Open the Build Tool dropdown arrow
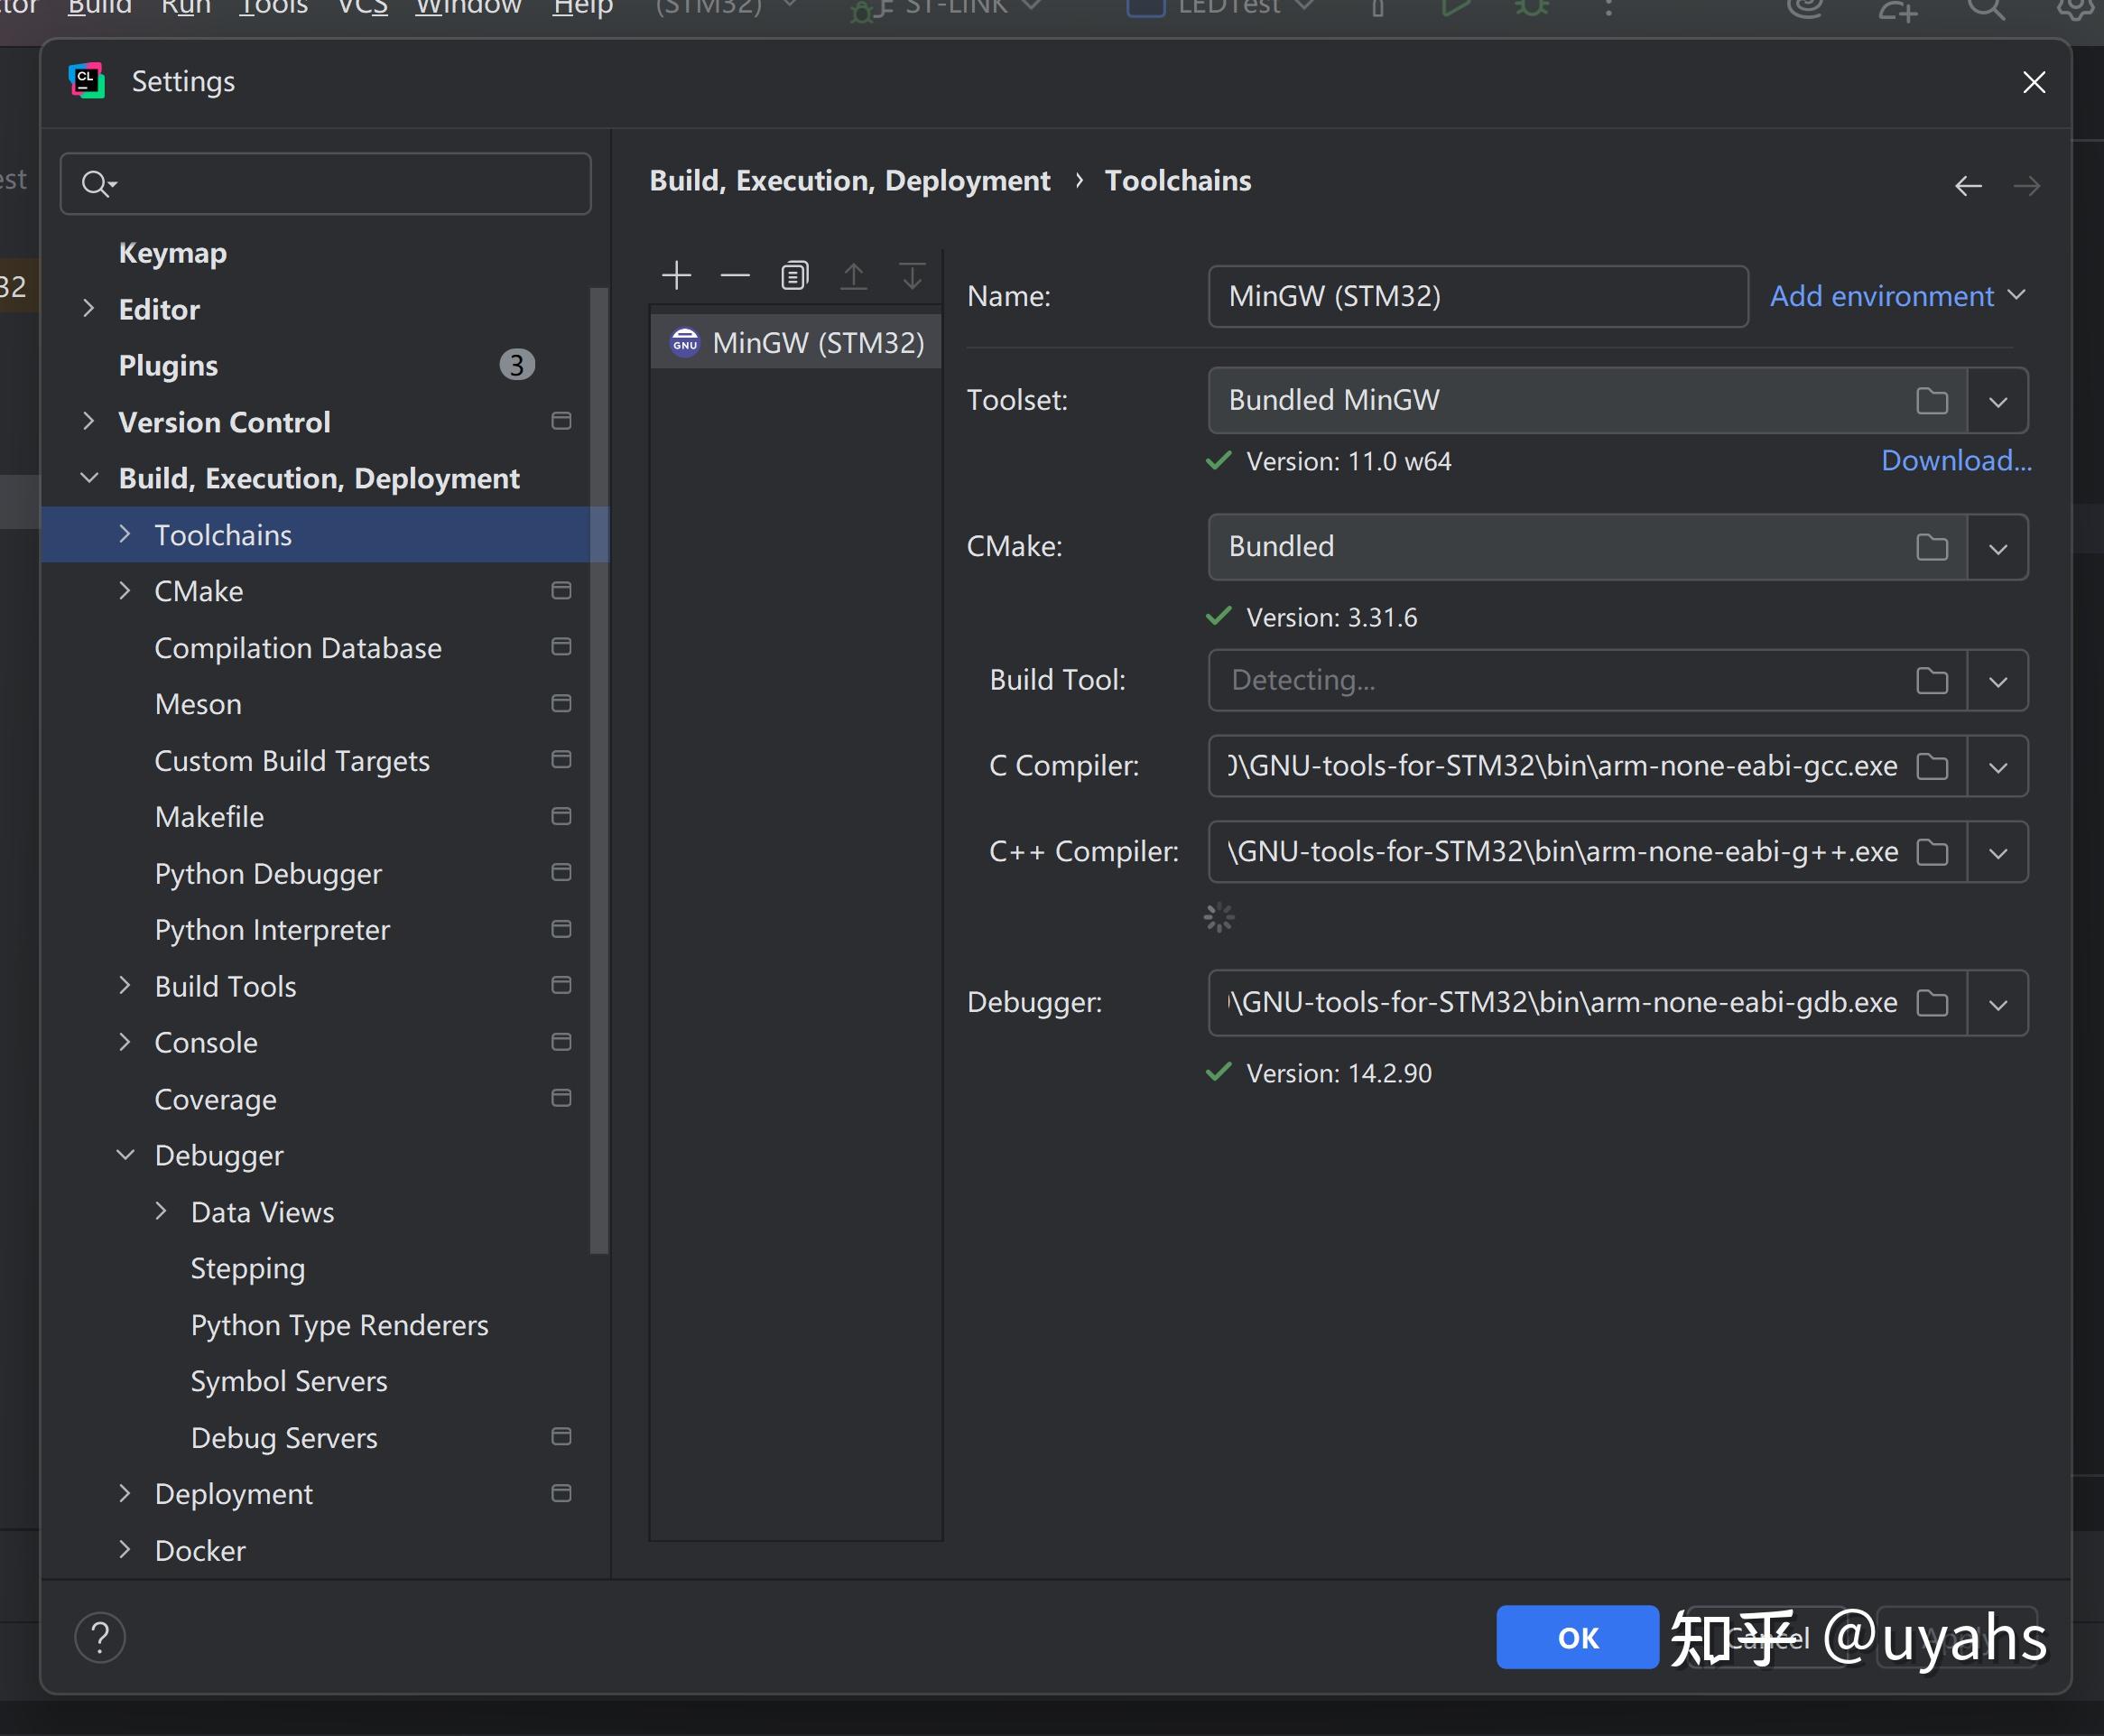2104x1736 pixels. tap(1997, 681)
